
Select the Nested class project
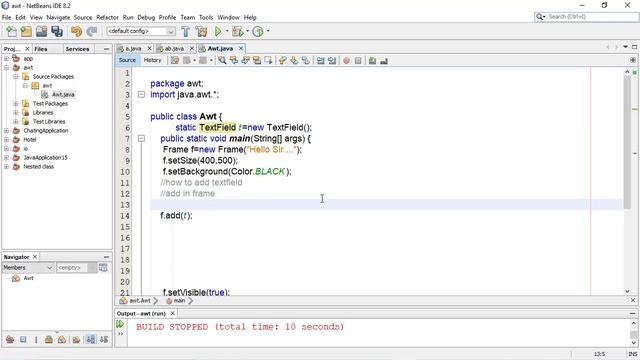click(x=38, y=167)
